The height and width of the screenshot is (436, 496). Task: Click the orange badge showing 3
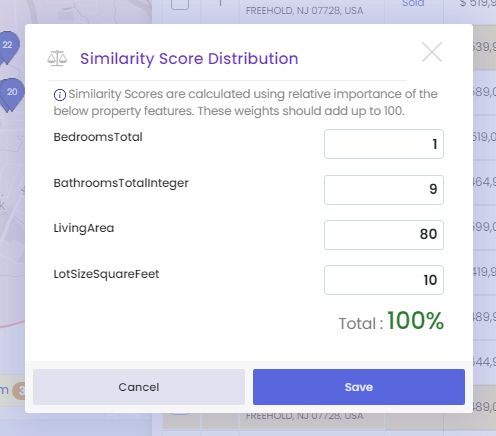19,391
